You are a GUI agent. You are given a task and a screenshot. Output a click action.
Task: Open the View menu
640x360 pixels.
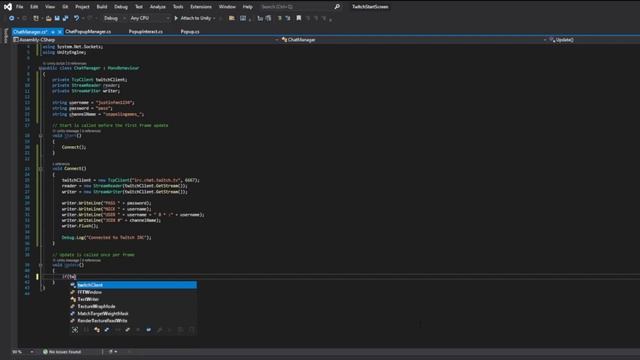50,7
